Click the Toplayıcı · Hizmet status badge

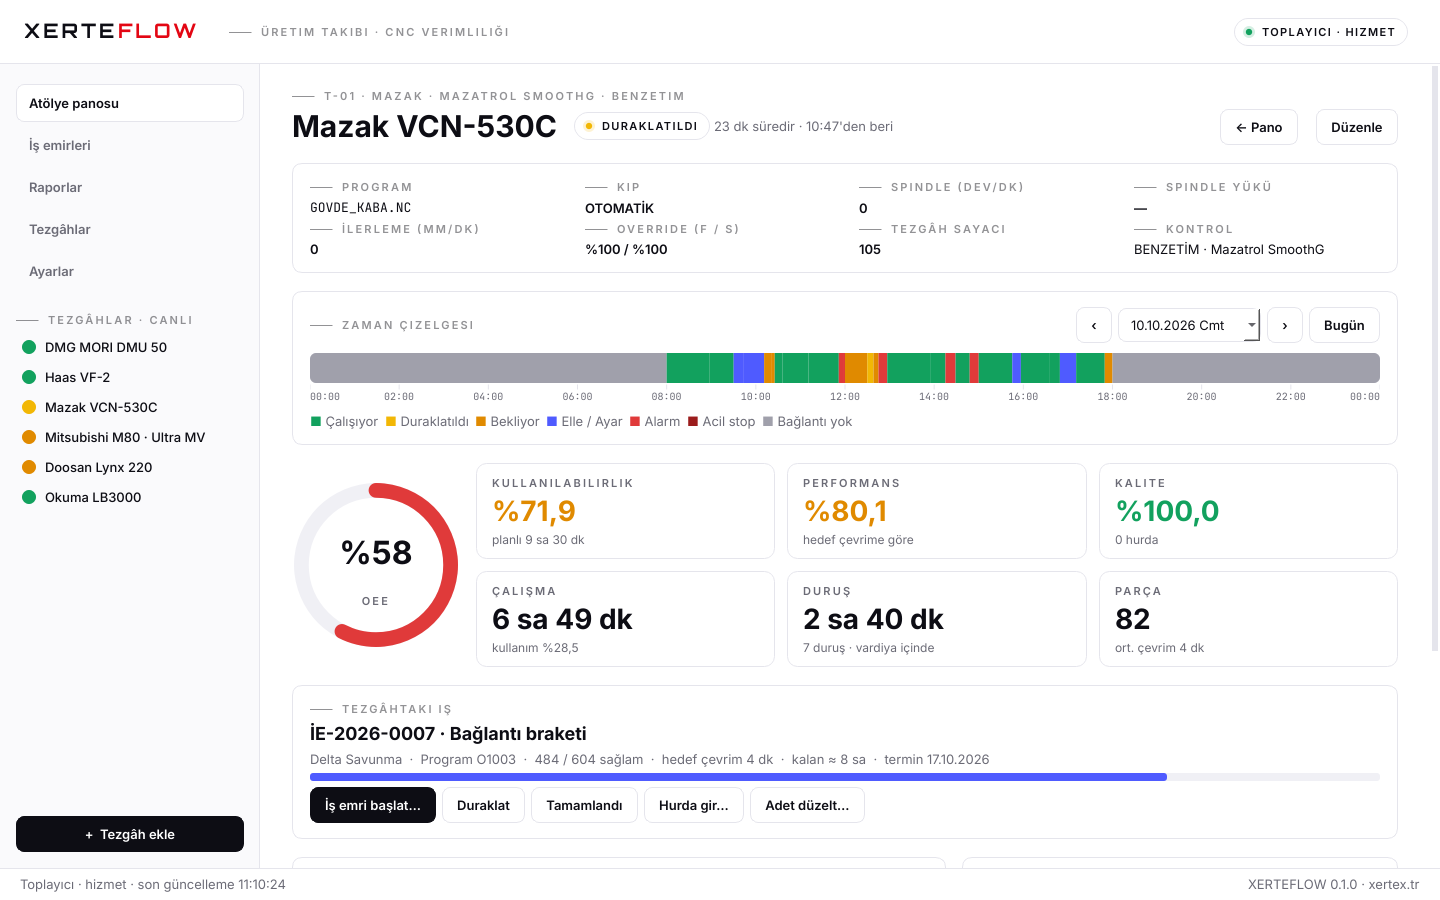tap(1321, 32)
